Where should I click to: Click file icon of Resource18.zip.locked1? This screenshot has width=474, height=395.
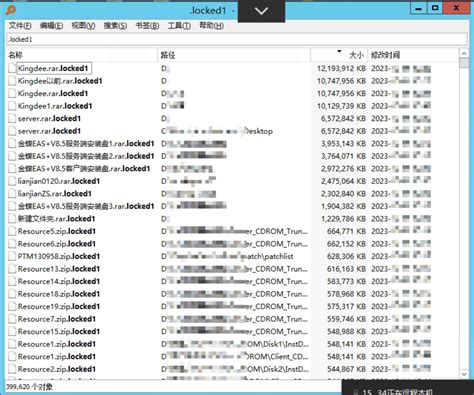[12, 294]
